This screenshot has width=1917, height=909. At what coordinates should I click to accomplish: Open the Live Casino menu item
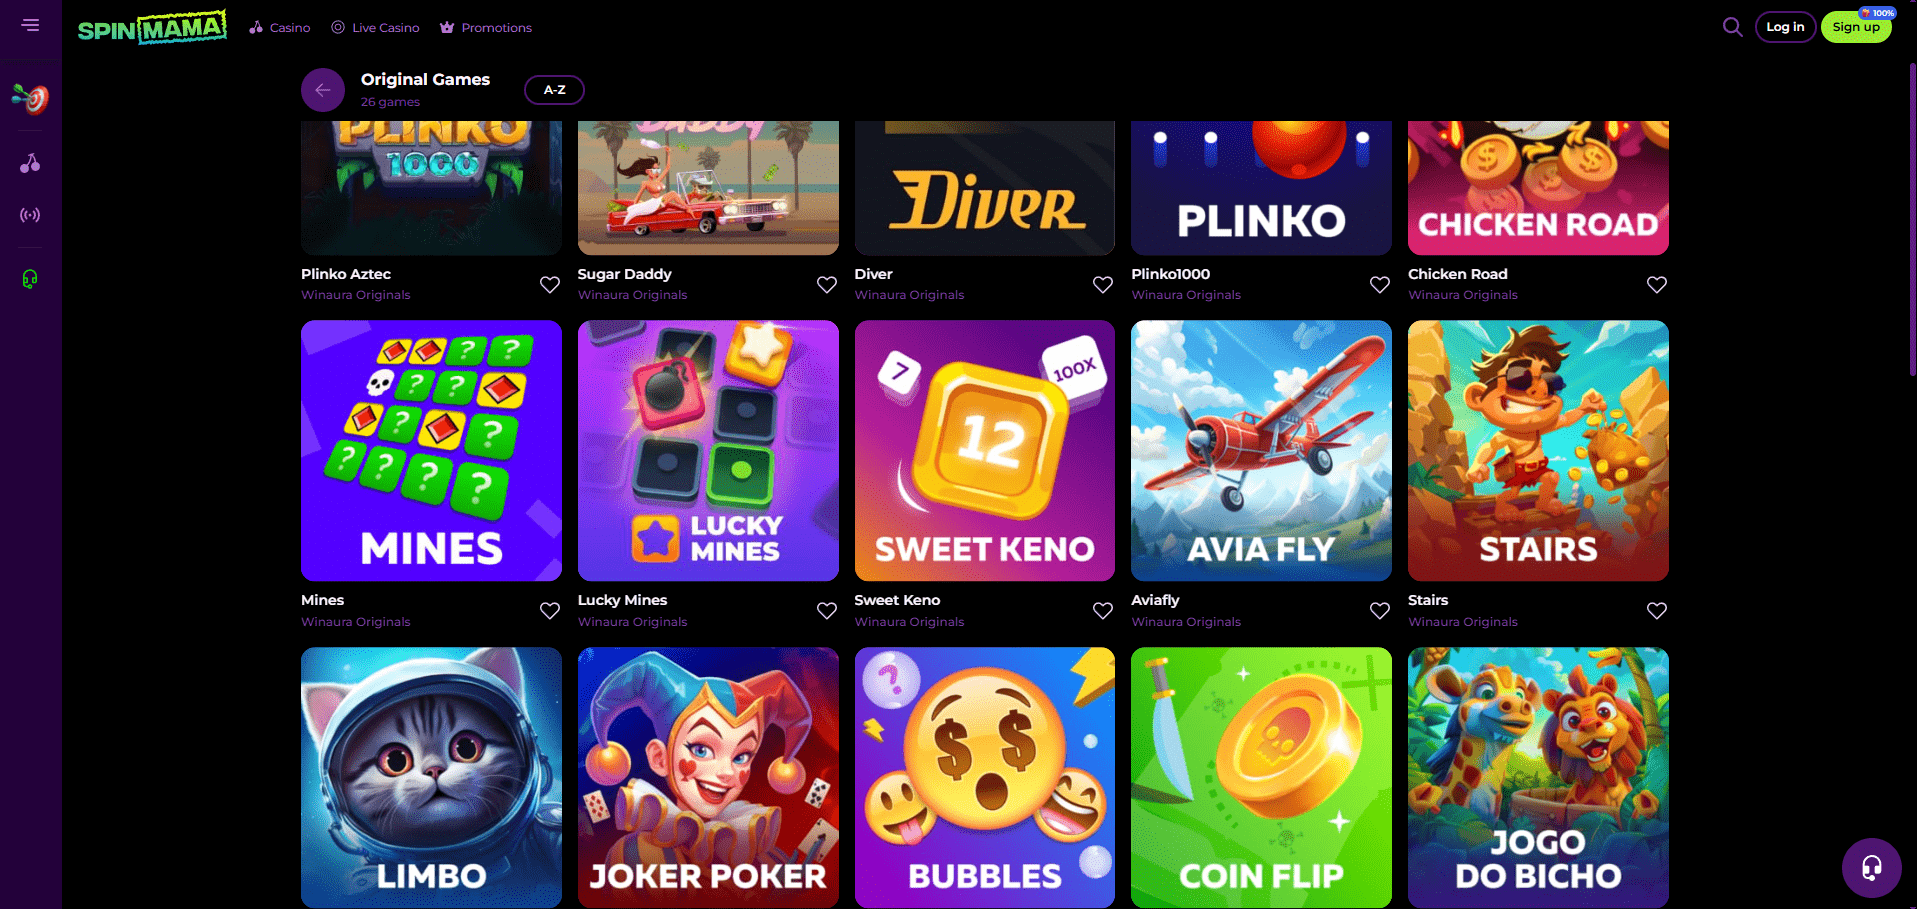pos(375,28)
